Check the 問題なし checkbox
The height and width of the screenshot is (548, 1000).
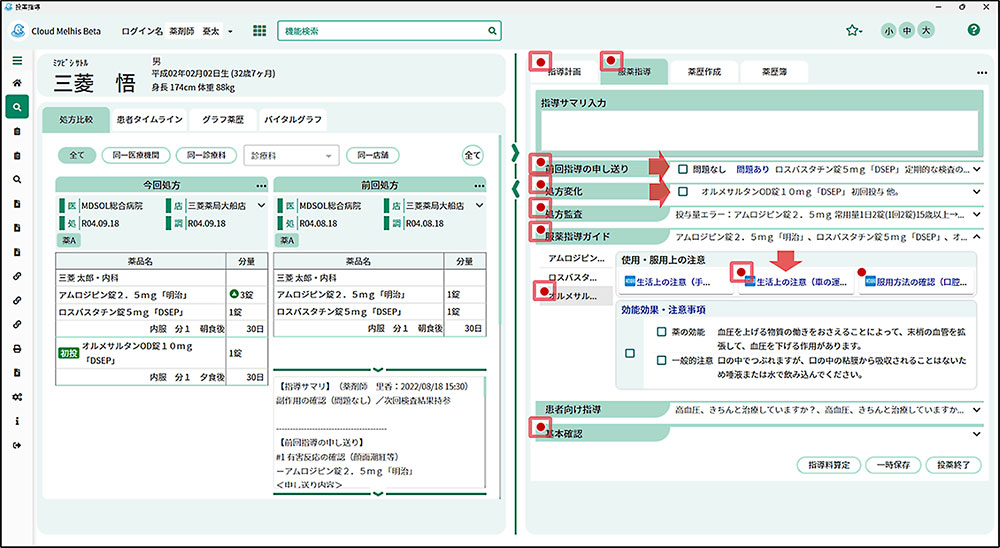click(683, 169)
